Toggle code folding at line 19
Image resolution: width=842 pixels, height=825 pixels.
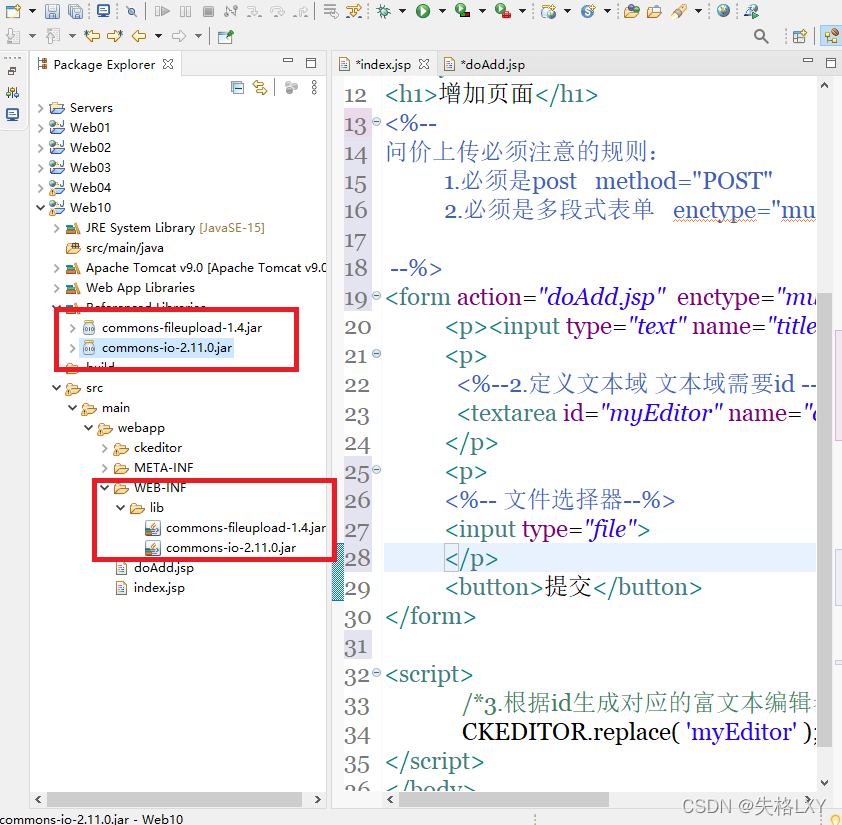tap(376, 295)
